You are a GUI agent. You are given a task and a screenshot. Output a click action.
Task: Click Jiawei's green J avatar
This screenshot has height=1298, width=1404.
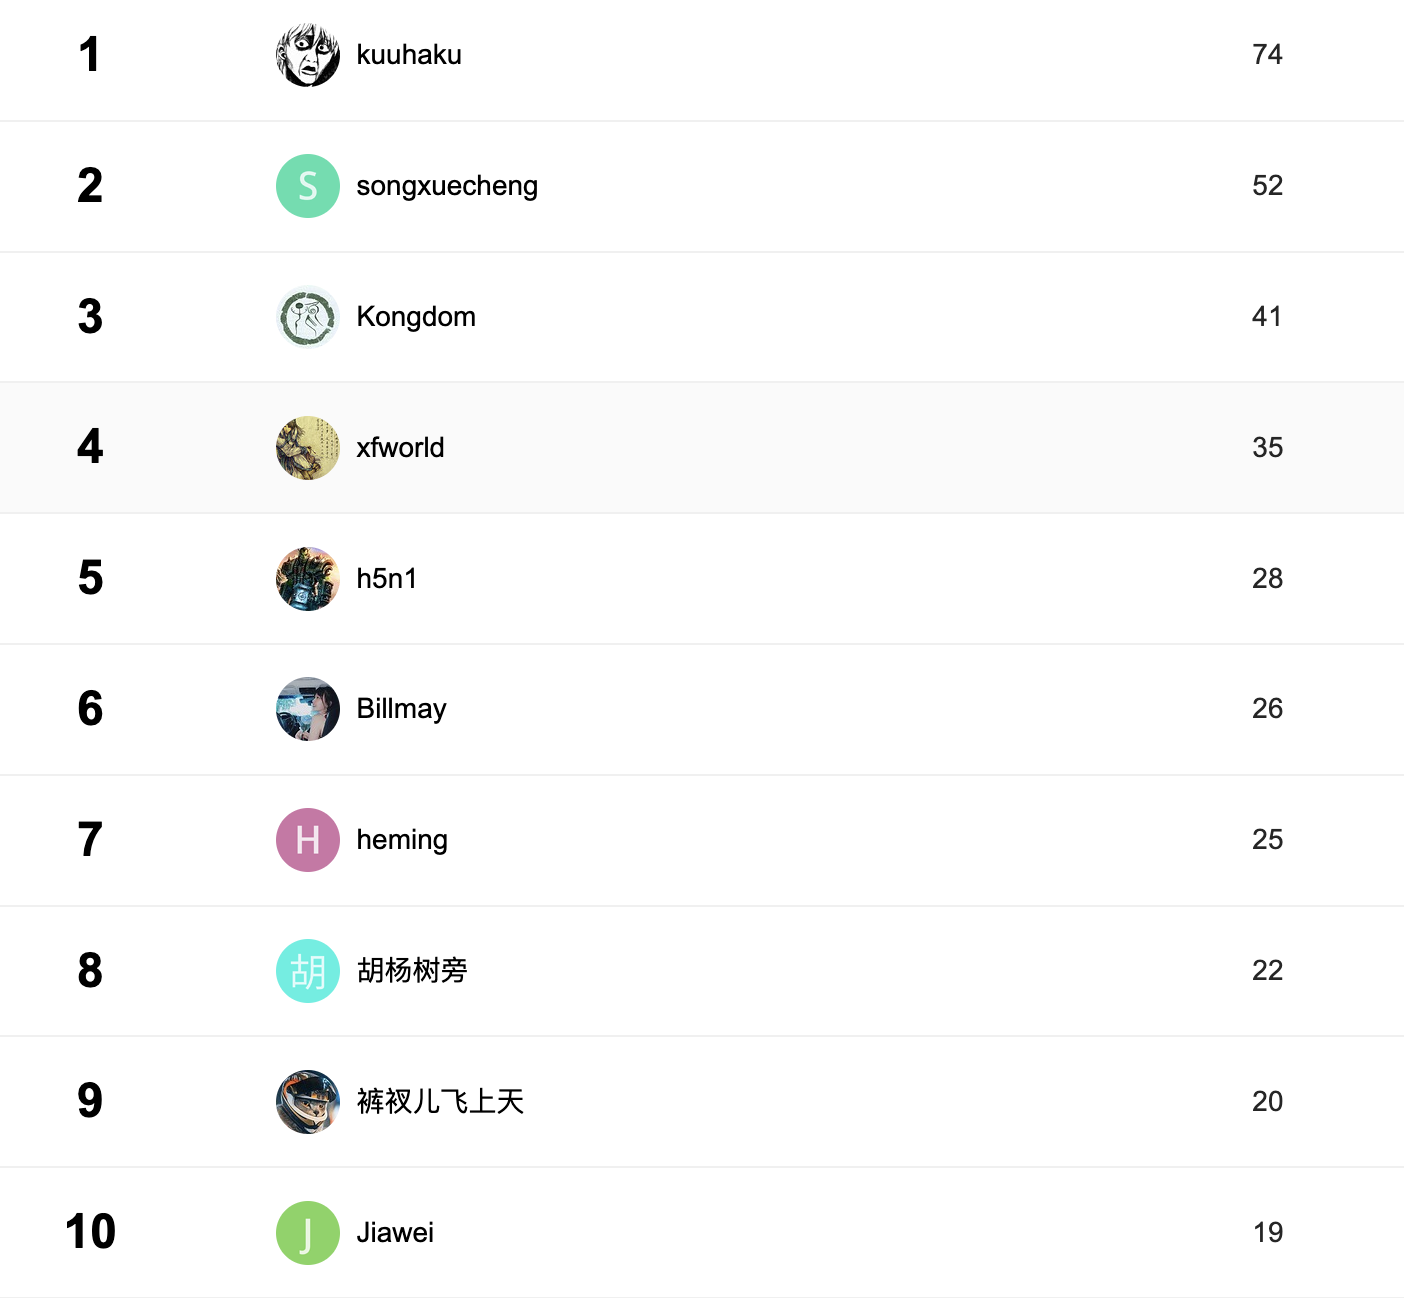tap(308, 1233)
